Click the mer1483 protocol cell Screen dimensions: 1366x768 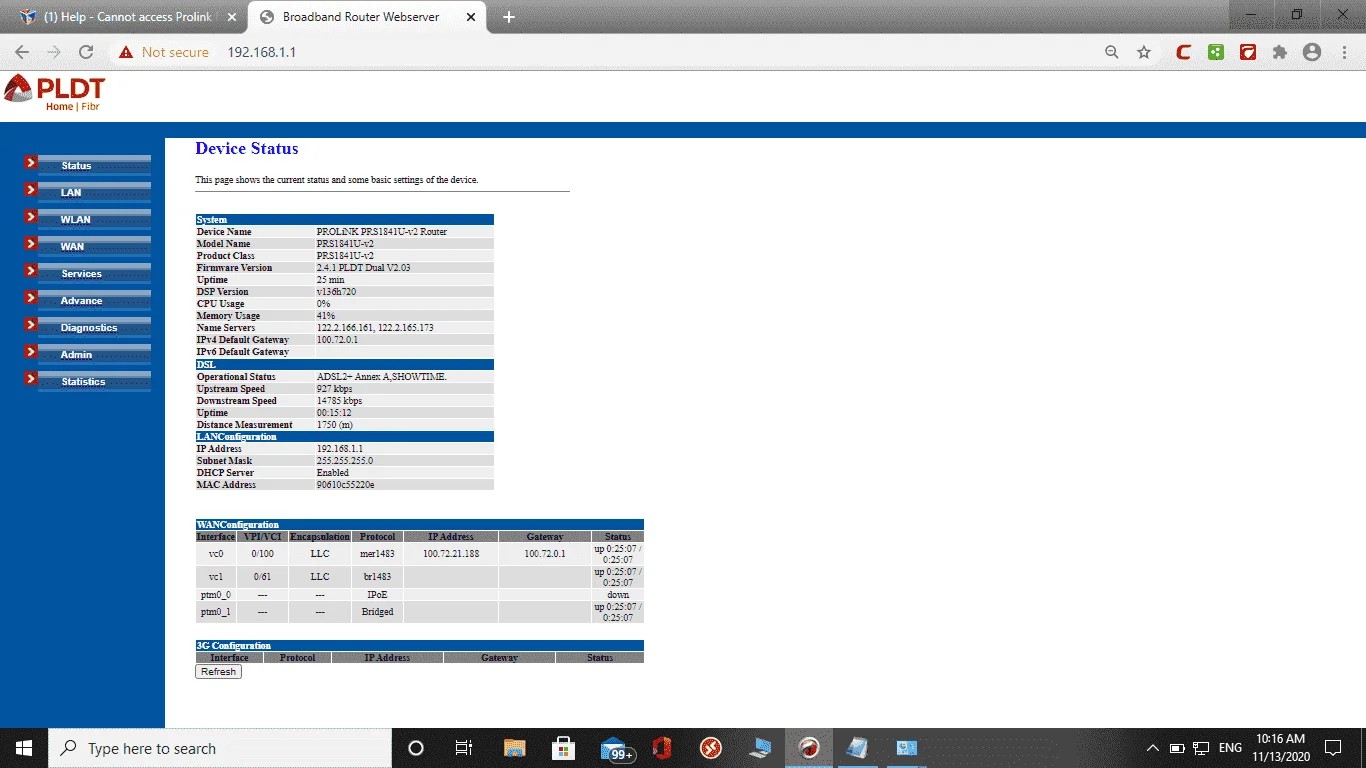click(377, 554)
